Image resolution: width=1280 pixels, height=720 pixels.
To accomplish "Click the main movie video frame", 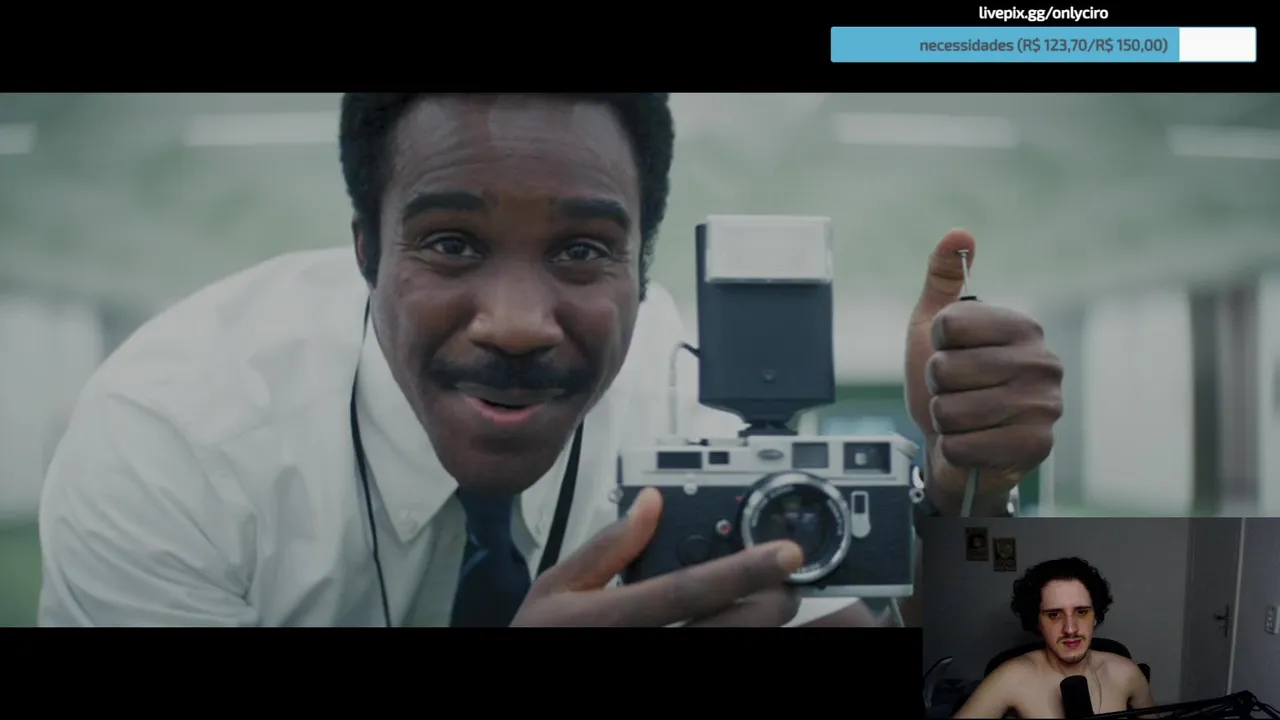I will 640,360.
